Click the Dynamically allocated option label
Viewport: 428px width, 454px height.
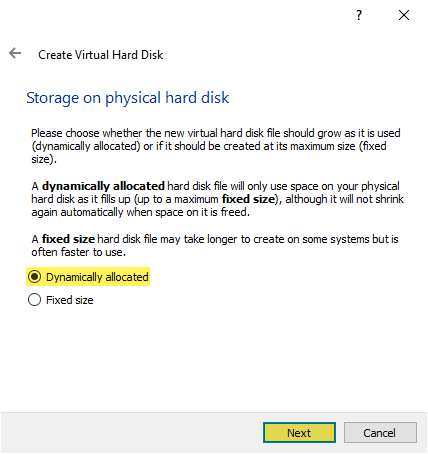97,277
